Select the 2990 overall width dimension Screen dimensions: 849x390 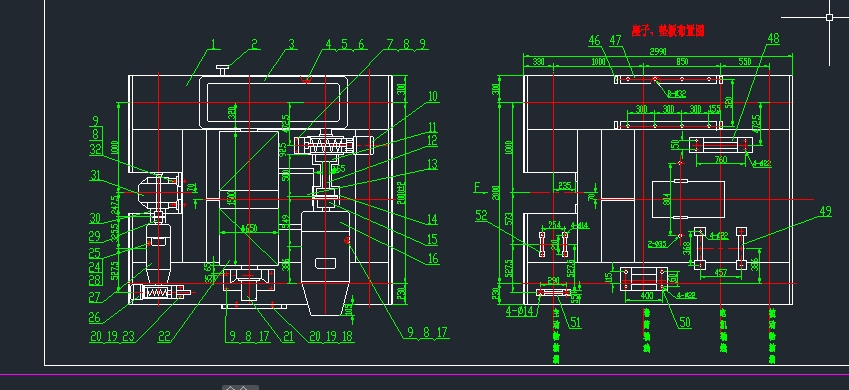(x=658, y=52)
